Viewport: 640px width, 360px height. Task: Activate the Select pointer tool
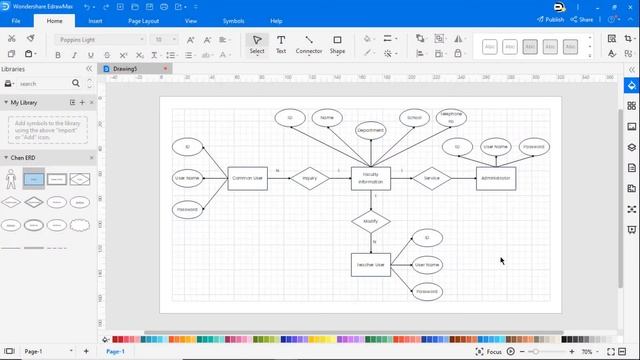tap(257, 44)
